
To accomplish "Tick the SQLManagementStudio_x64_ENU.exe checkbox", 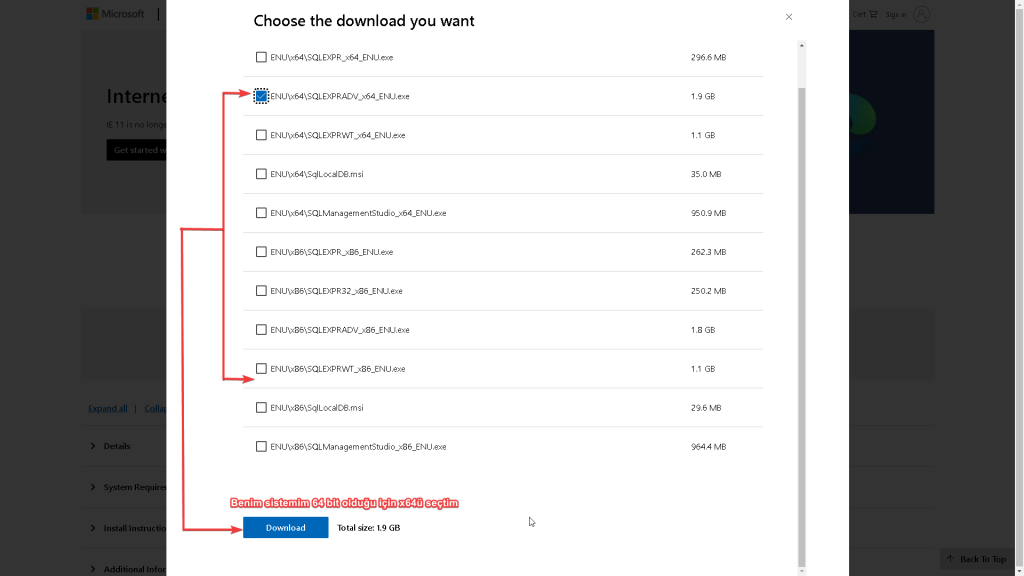I will pos(261,213).
